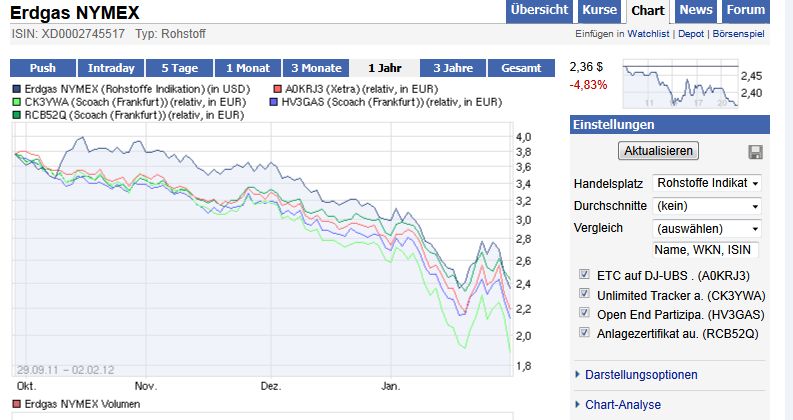The height and width of the screenshot is (420, 793).
Task: Open the Durchschnitte dropdown
Action: pyautogui.click(x=707, y=206)
